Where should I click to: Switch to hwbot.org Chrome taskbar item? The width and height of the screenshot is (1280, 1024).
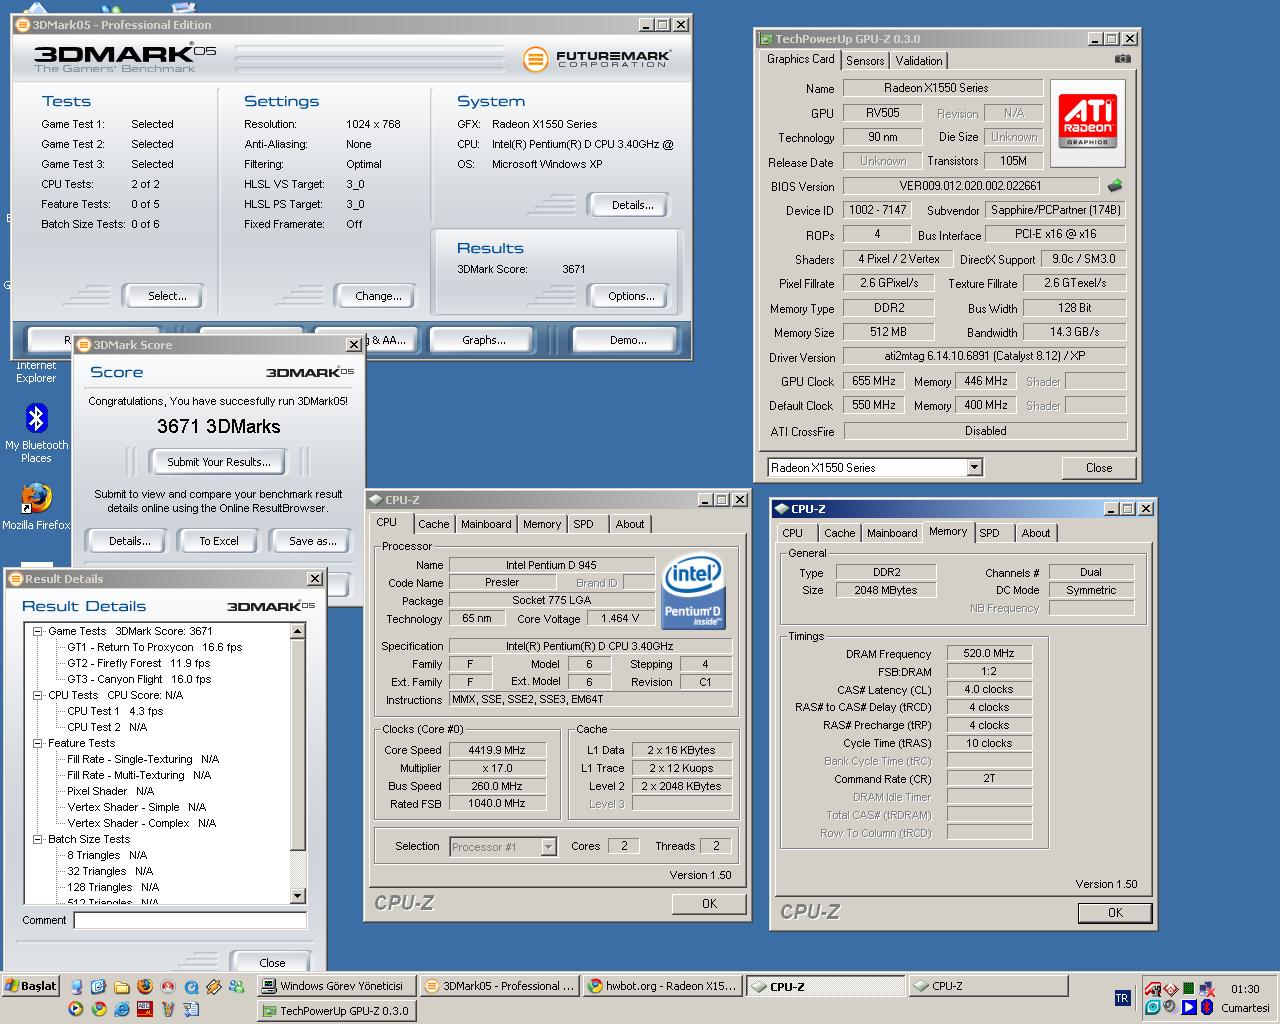(661, 986)
